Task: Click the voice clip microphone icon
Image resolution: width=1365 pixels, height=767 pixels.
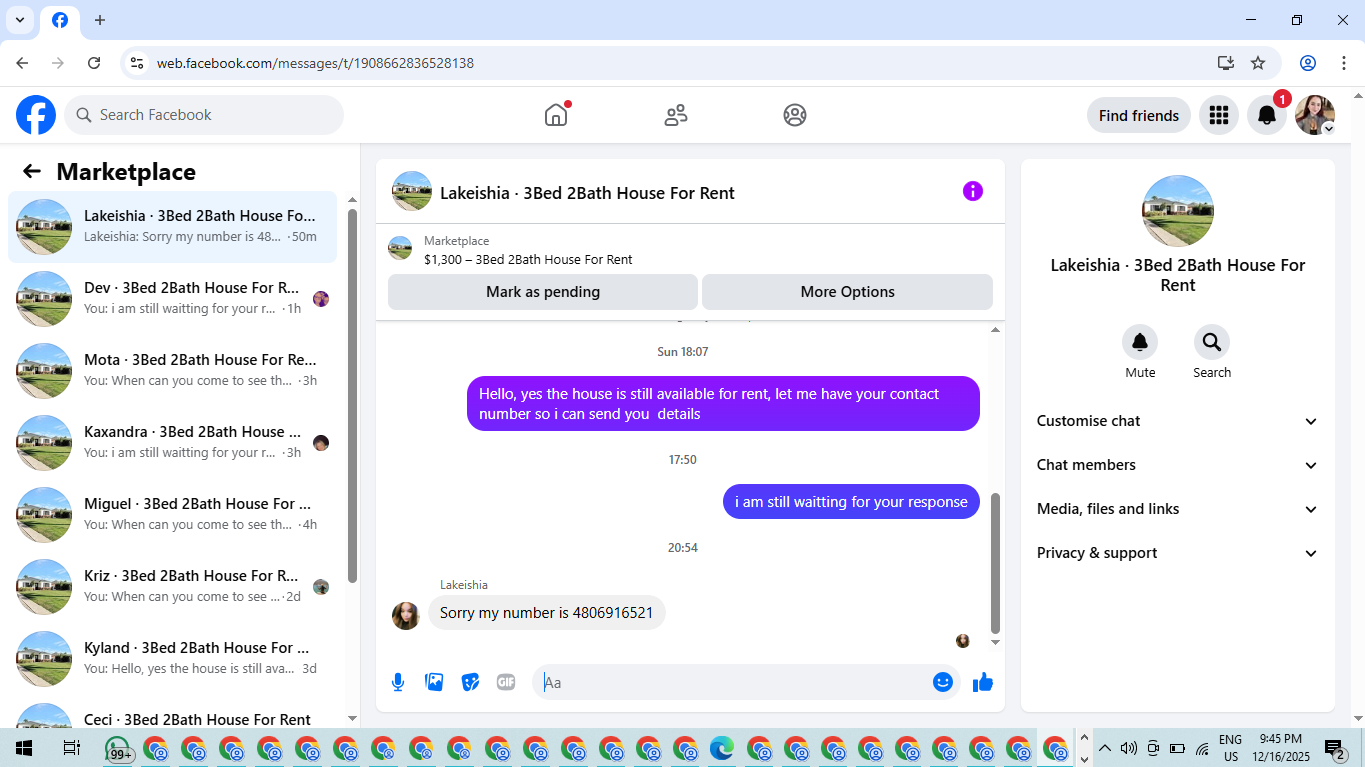Action: [x=398, y=682]
